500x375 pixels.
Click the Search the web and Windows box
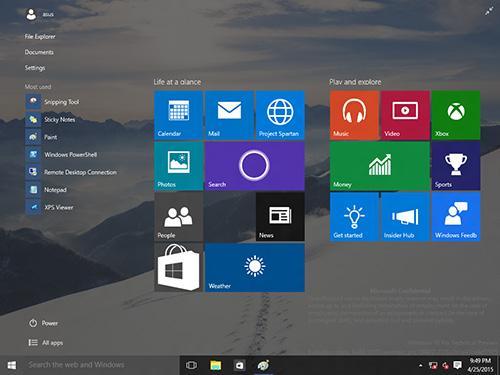pyautogui.click(x=102, y=365)
